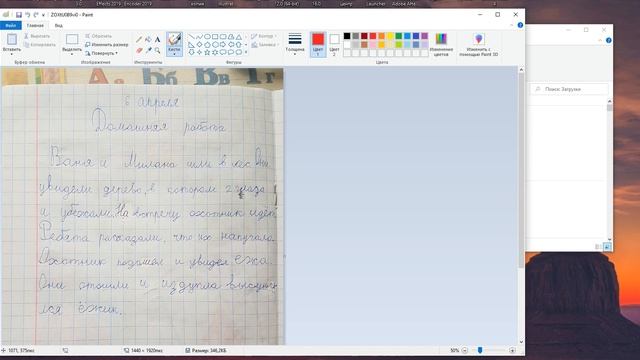Screen dimensions: 640x360
Task: Select the Color picker eyedropper tool
Action: [148, 50]
